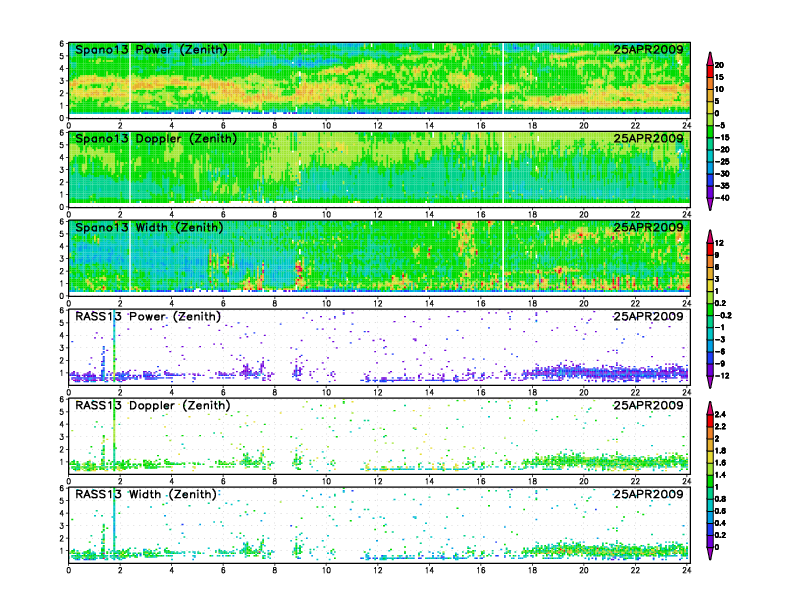Click the magenta top arrow of the top colorbar
The image size is (792, 612).
click(710, 58)
